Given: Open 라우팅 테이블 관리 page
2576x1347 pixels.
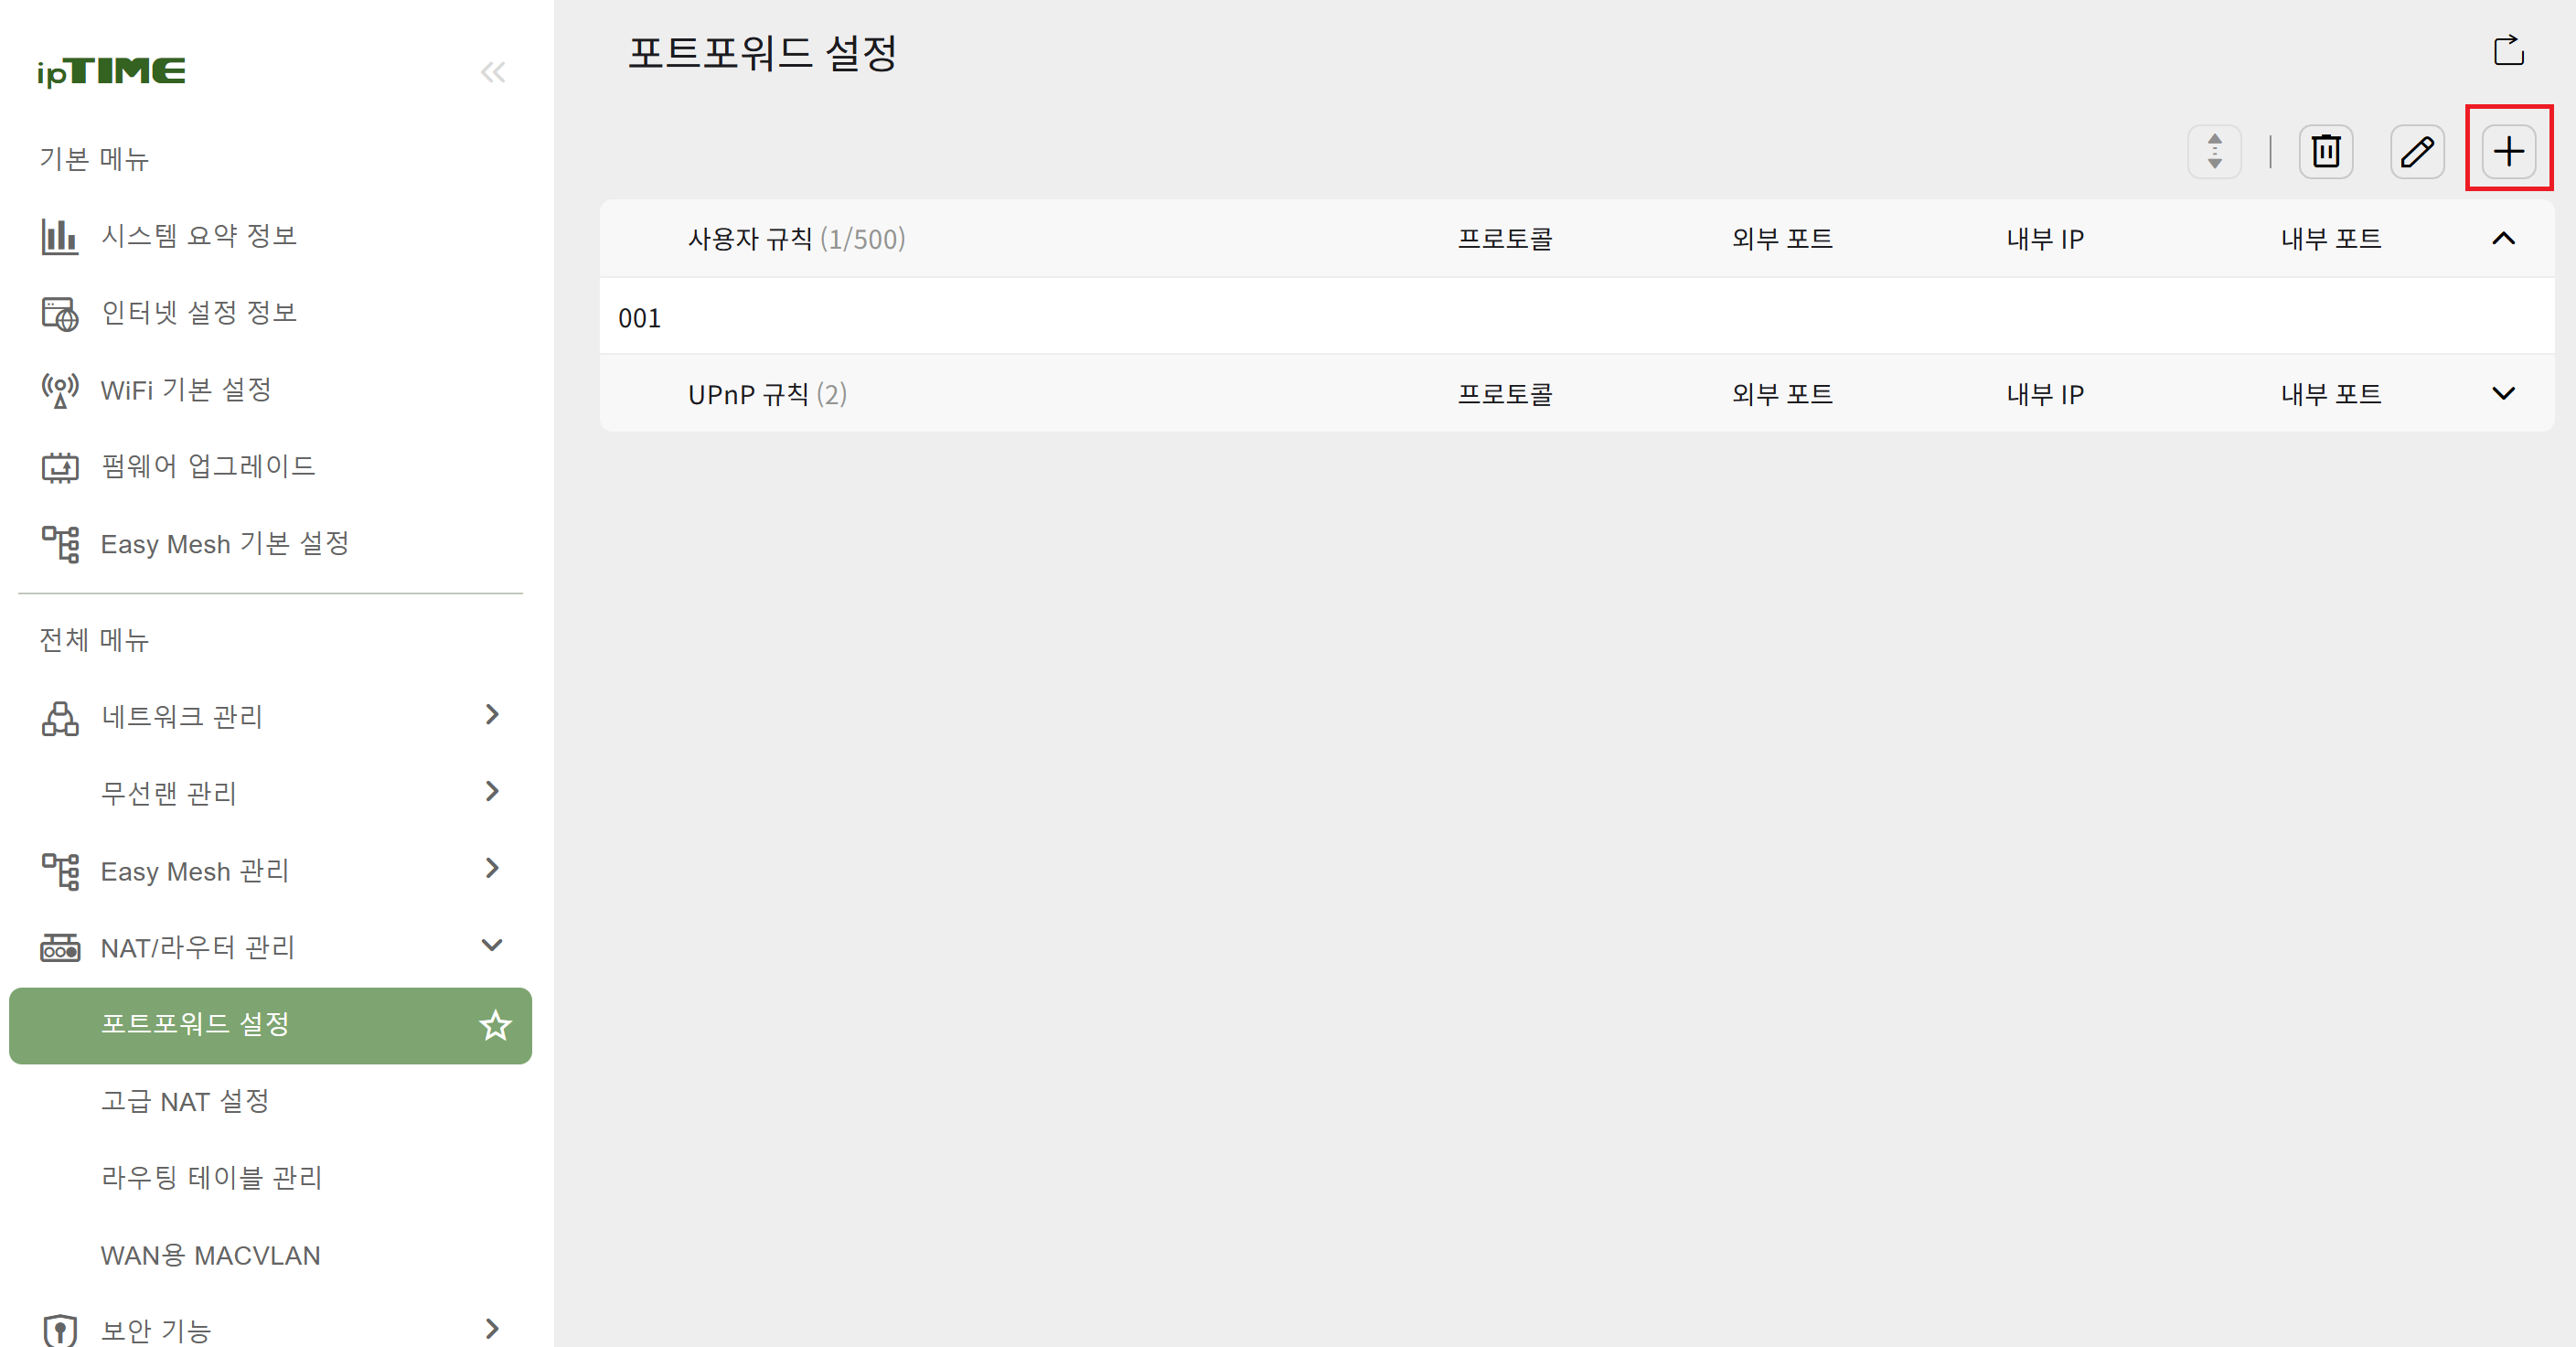Looking at the screenshot, I should 211,1178.
